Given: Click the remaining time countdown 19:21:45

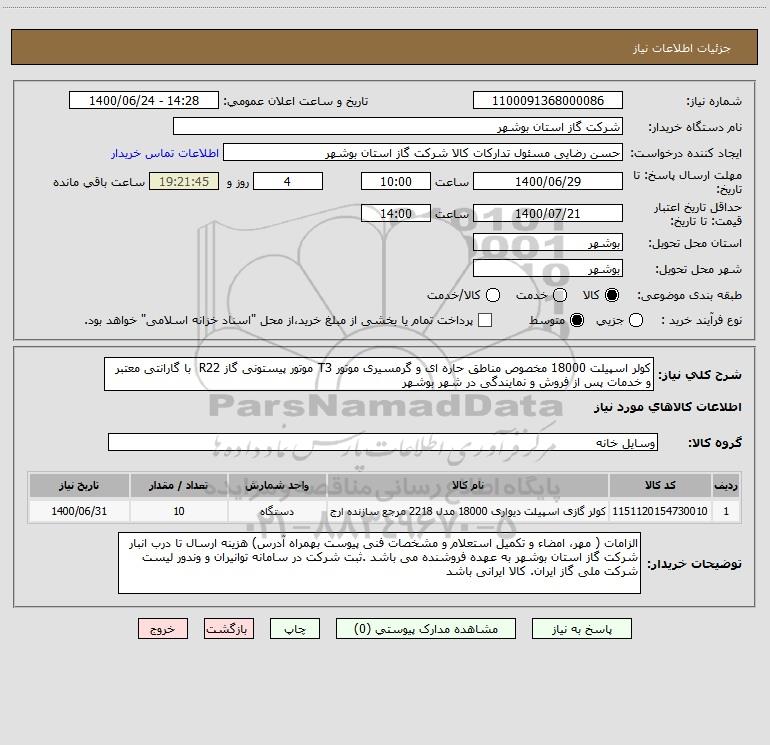Looking at the screenshot, I should tap(184, 181).
